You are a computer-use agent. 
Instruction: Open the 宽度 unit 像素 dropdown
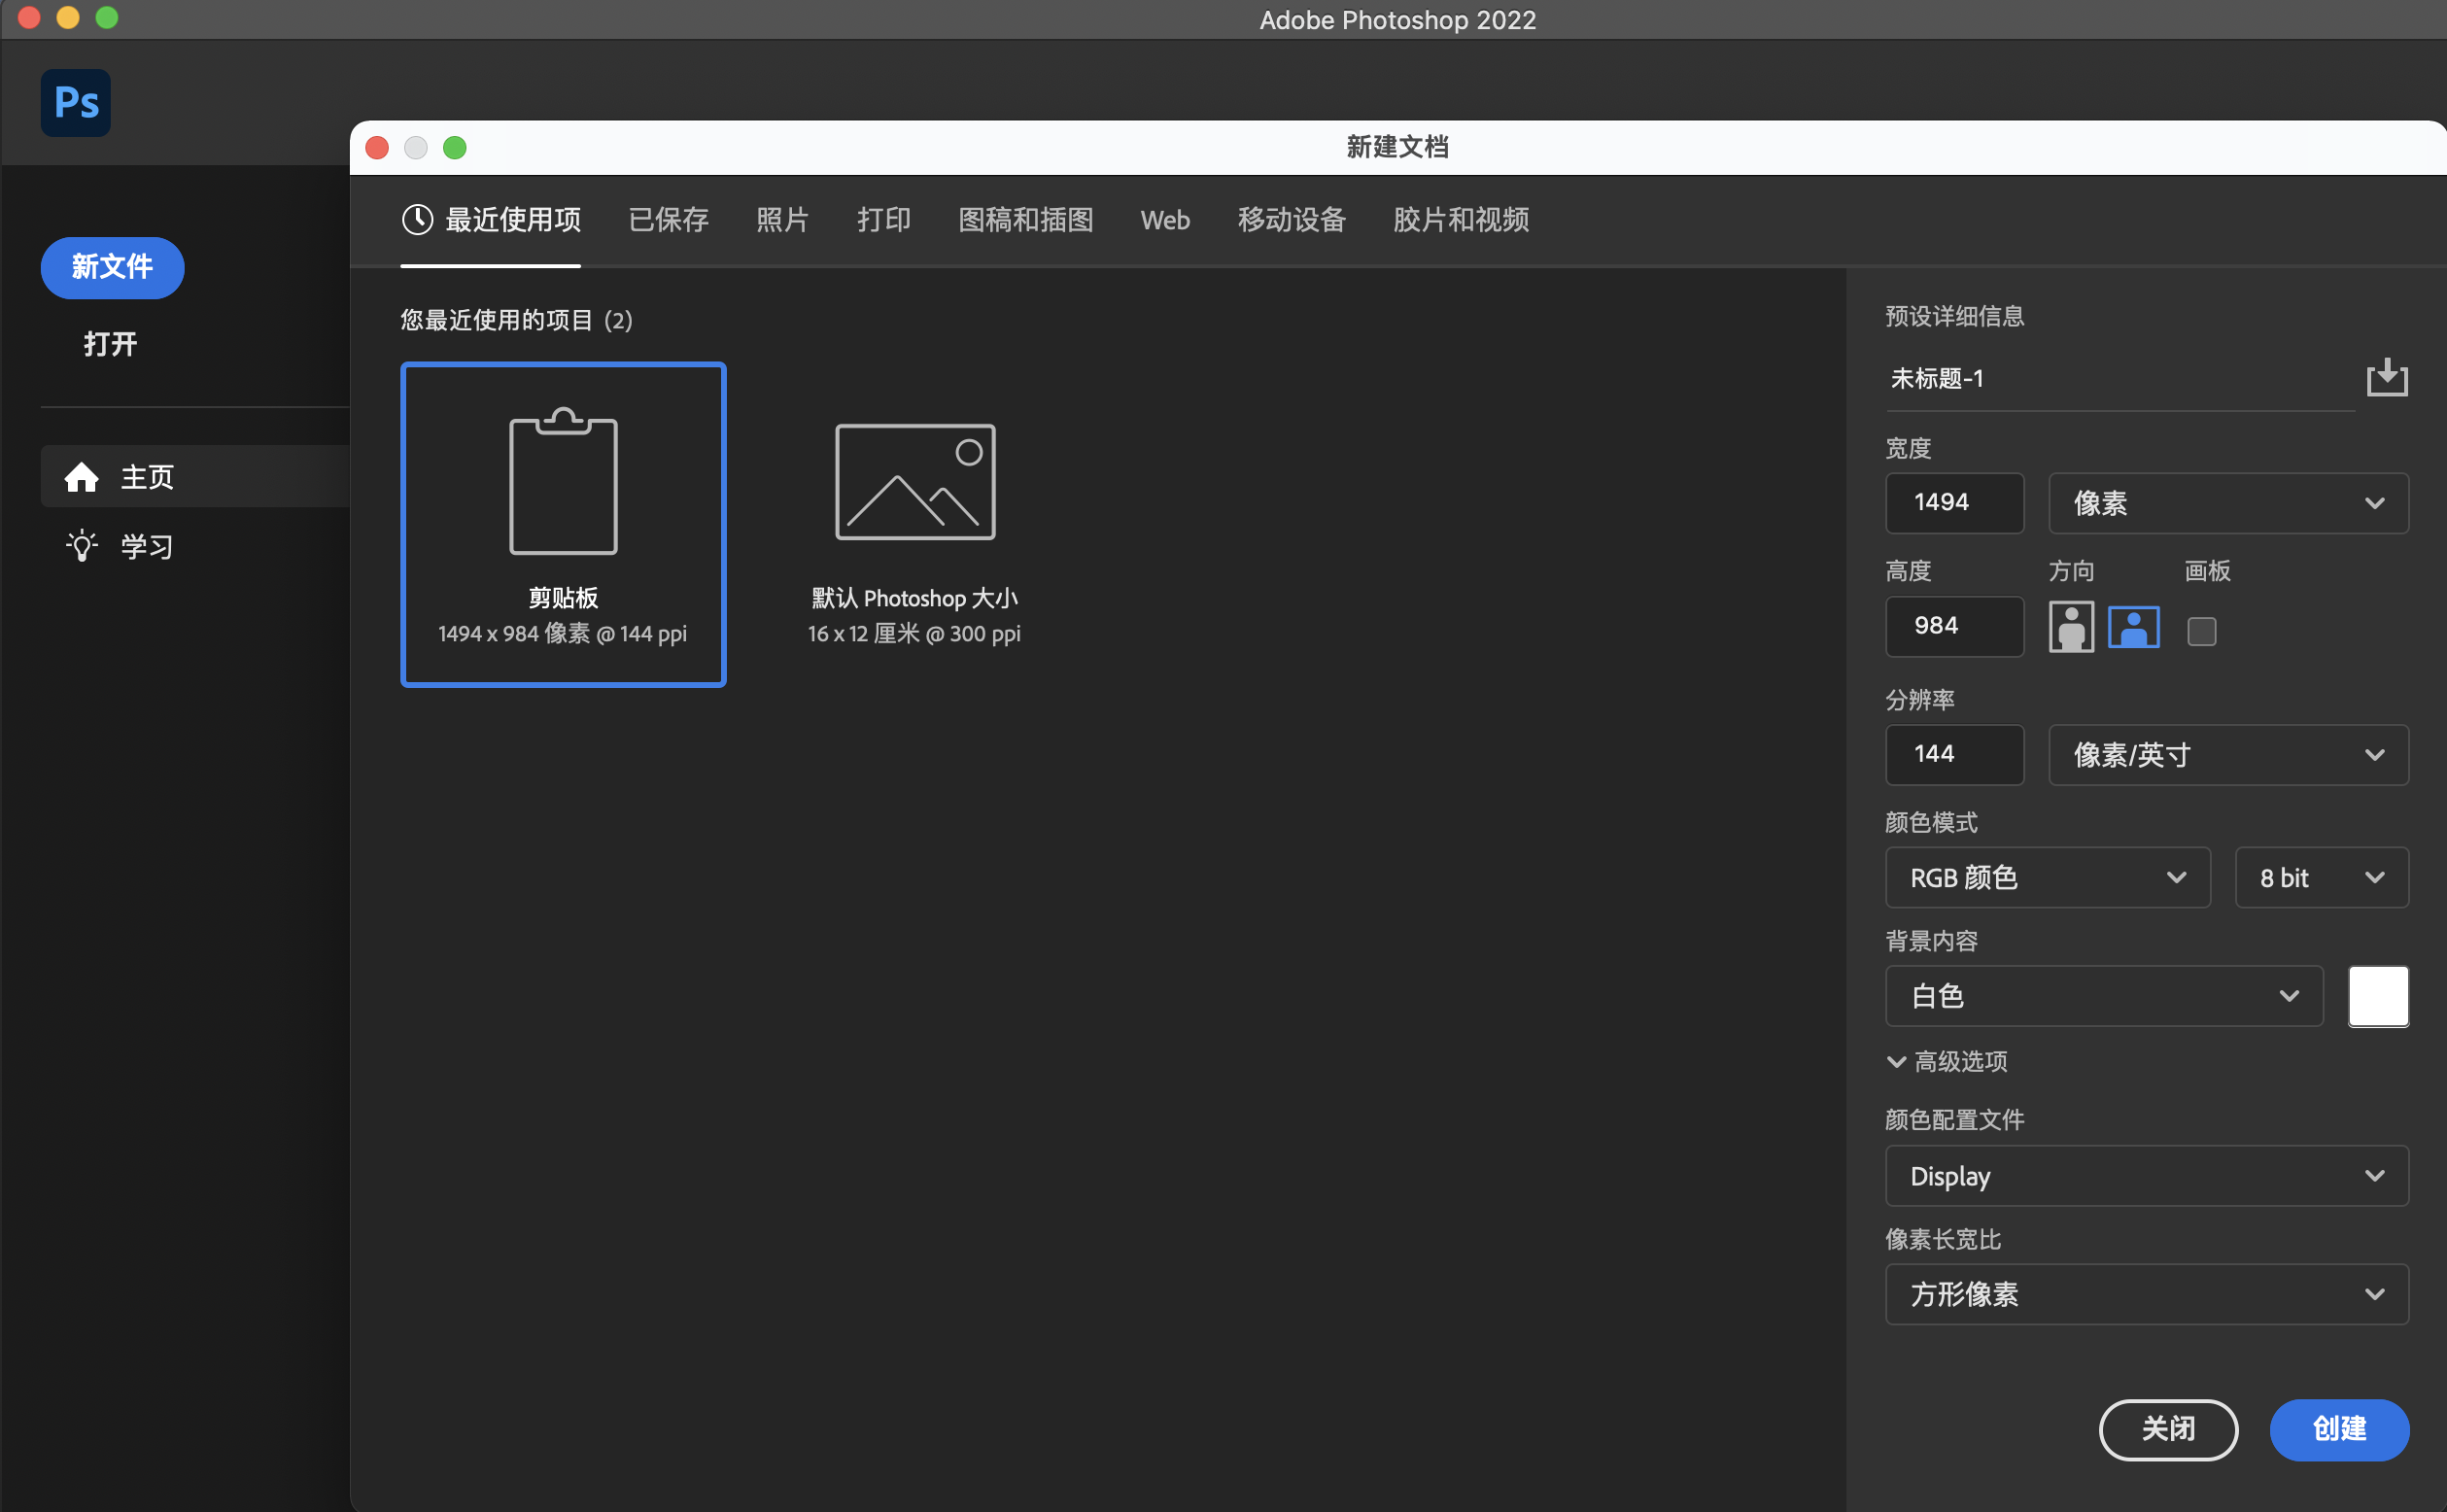(x=2228, y=503)
